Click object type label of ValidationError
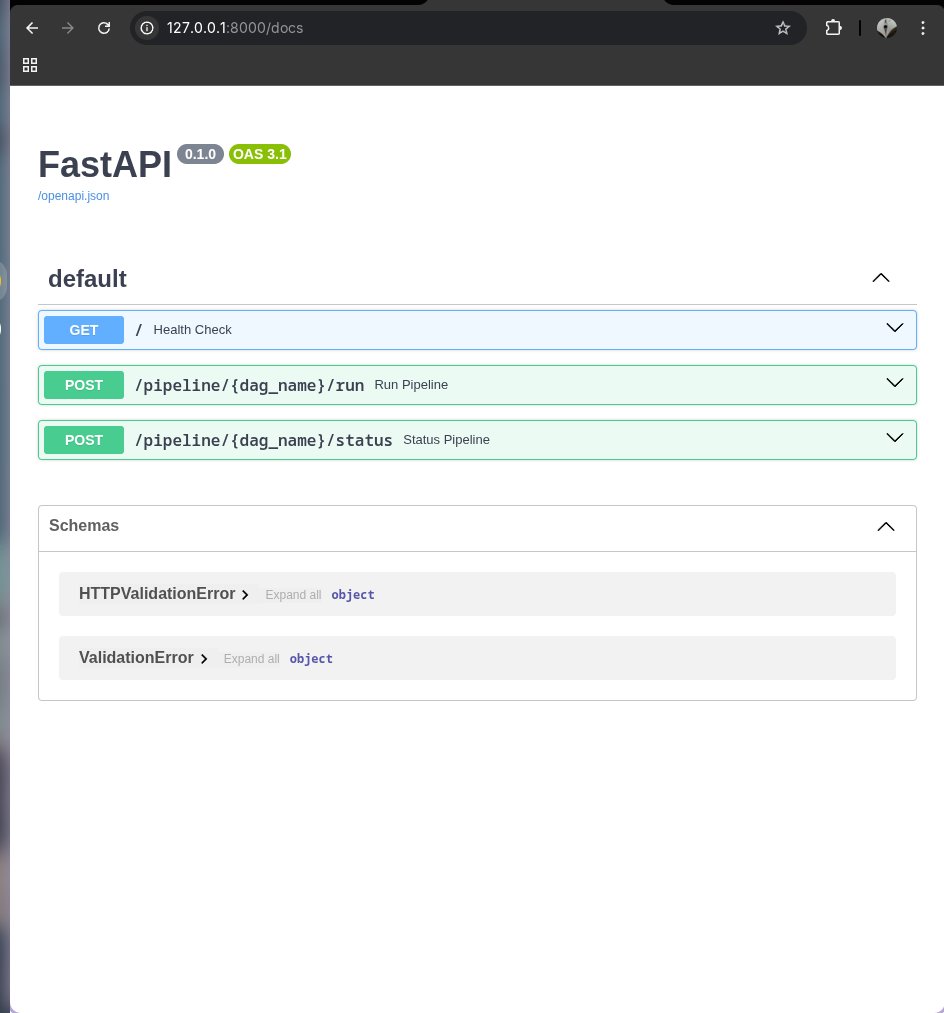 pyautogui.click(x=311, y=658)
